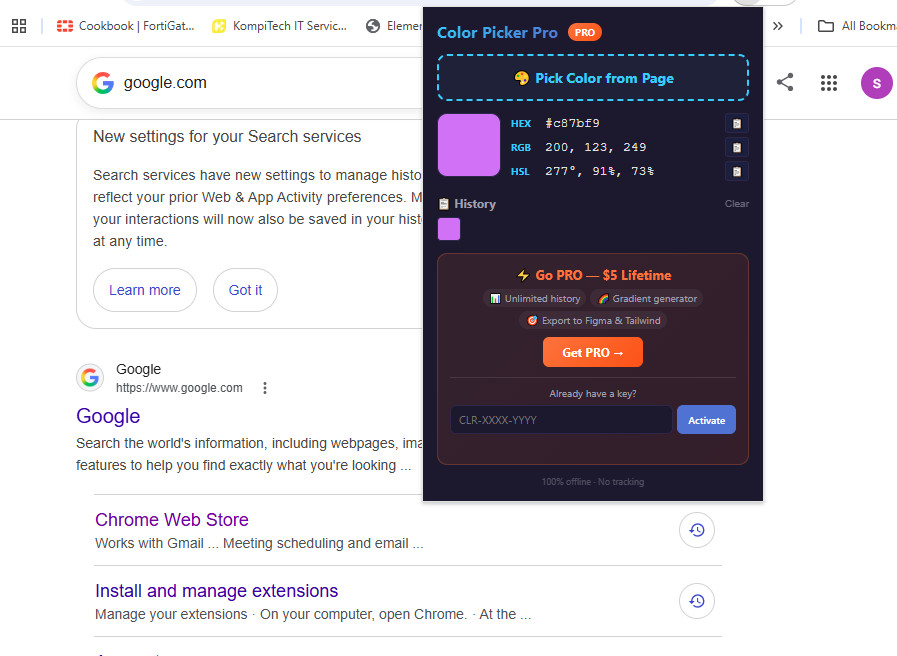Copy the HSL value 277°, 91%, 73%
The width and height of the screenshot is (897, 656).
tap(737, 172)
